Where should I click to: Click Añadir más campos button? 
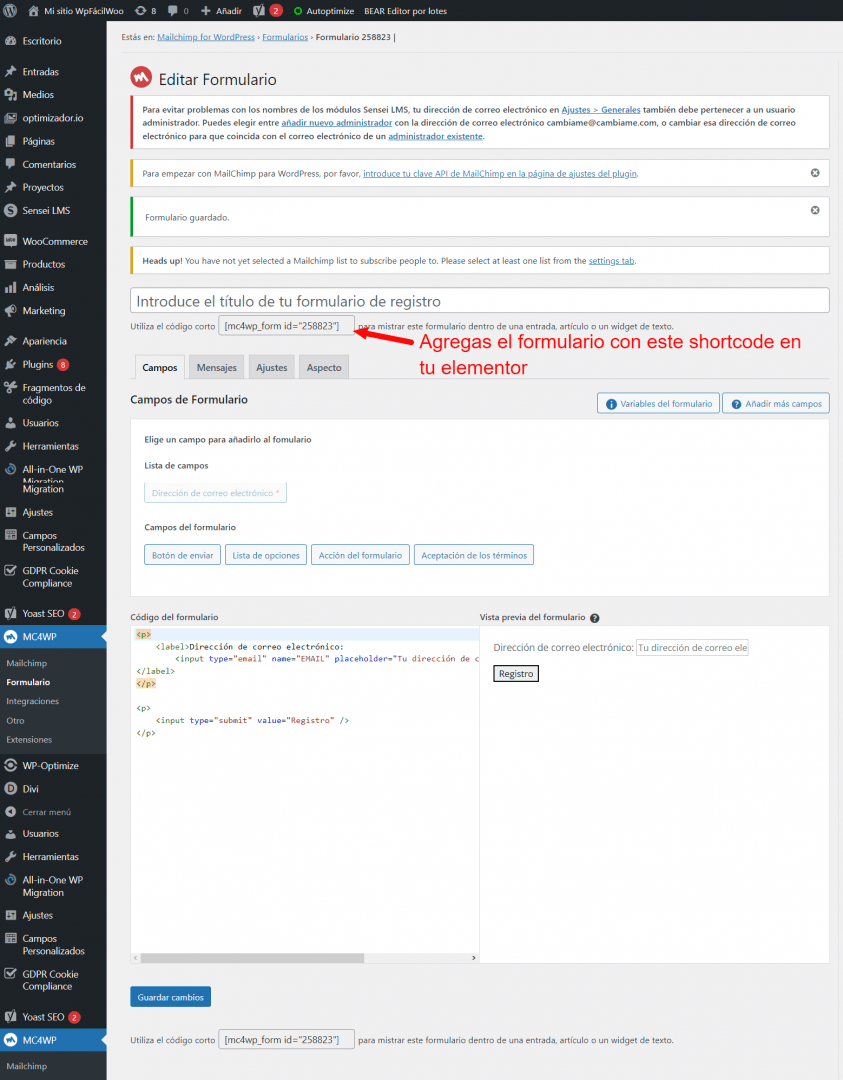point(776,404)
